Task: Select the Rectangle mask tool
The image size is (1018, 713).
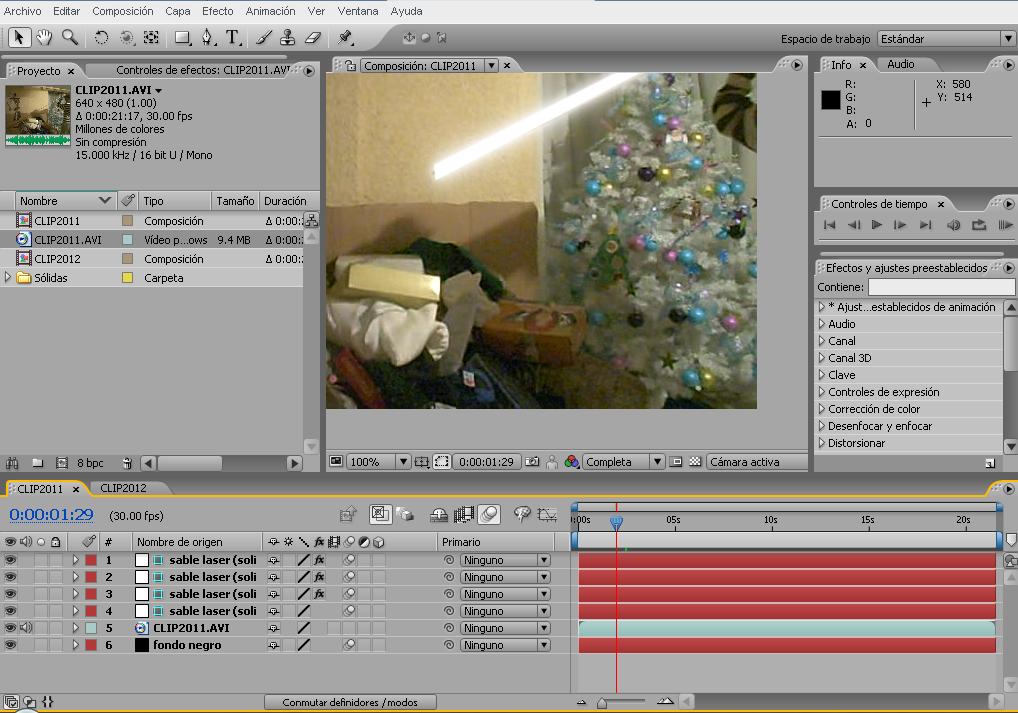Action: 182,38
